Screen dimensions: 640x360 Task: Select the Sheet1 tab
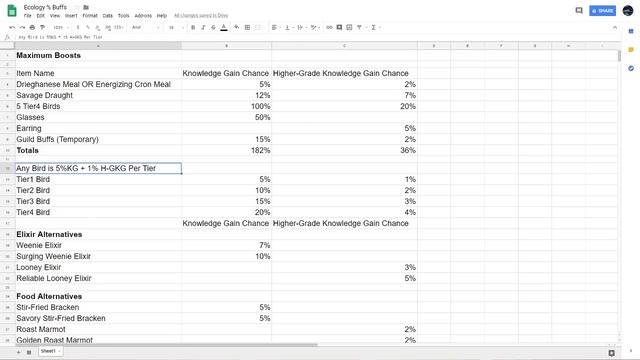pos(51,351)
